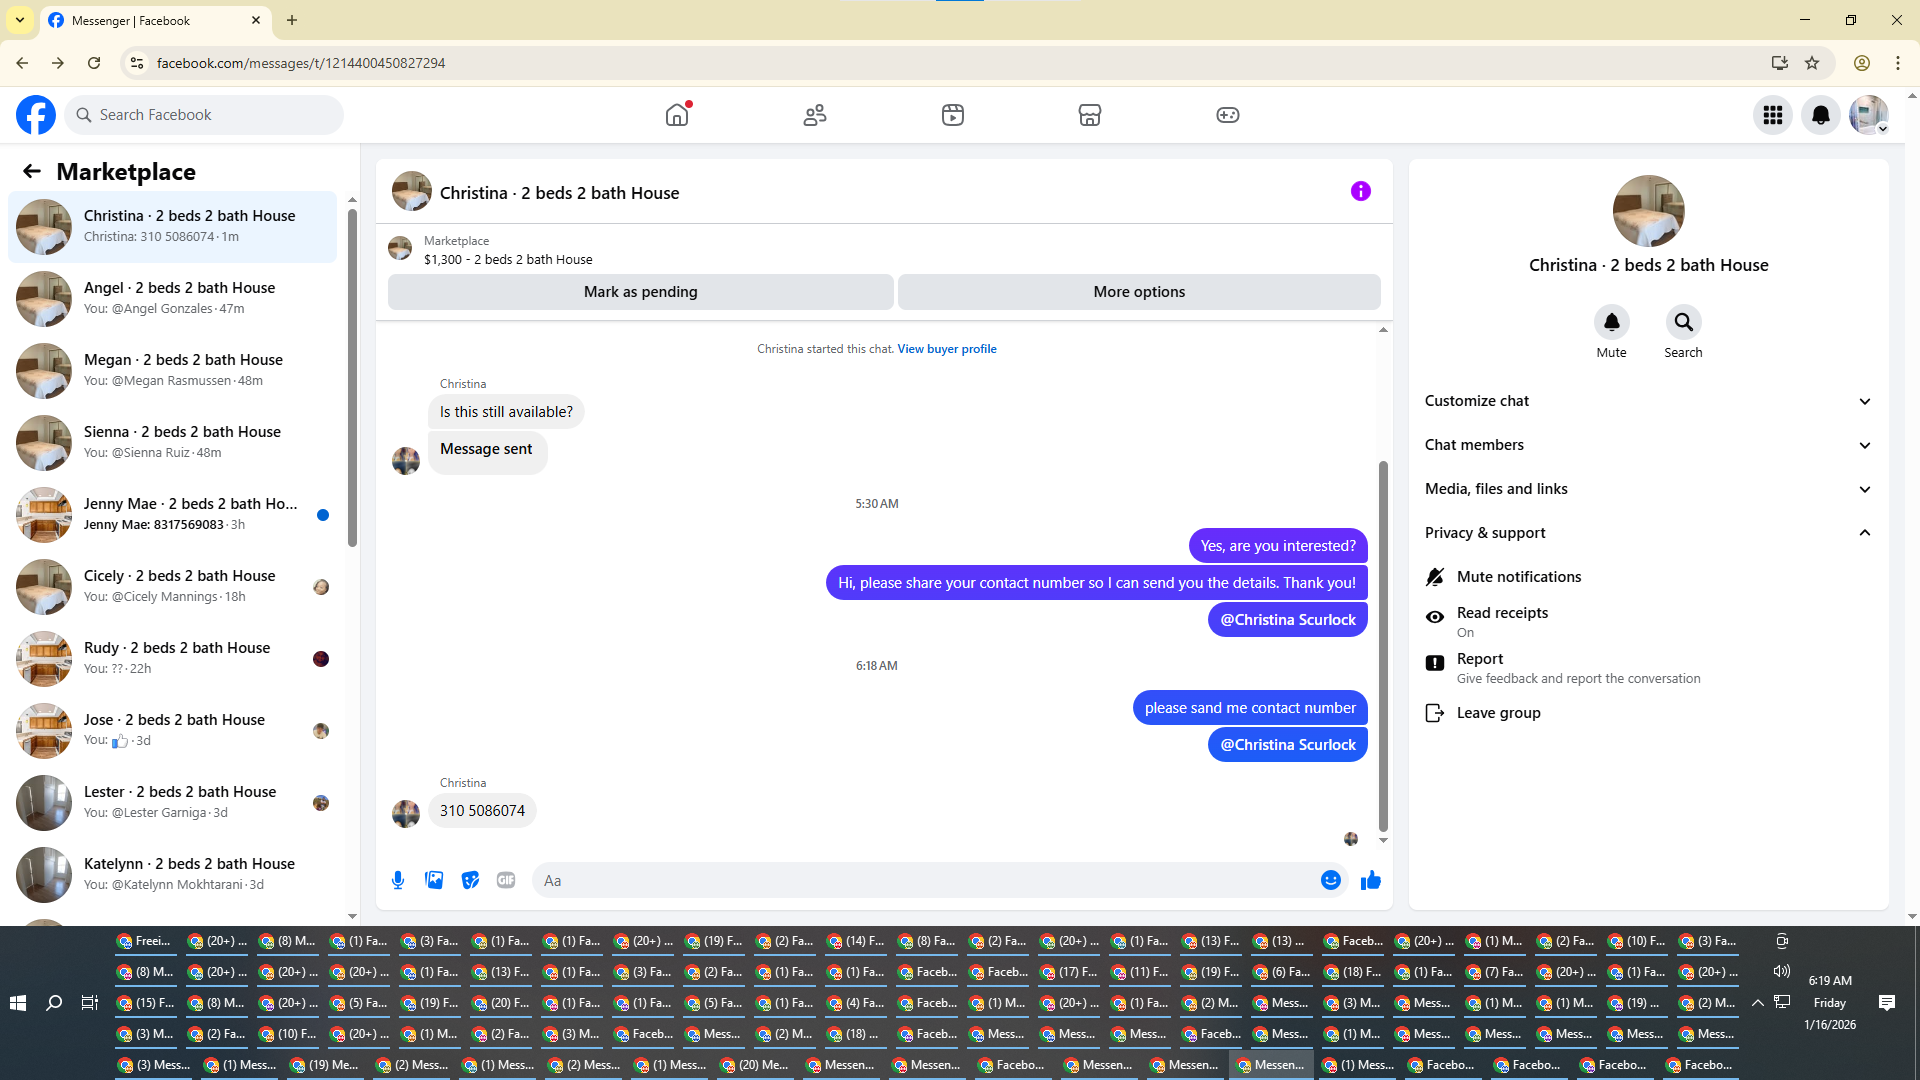Toggle Read receipts setting
The height and width of the screenshot is (1080, 1920).
click(1502, 620)
